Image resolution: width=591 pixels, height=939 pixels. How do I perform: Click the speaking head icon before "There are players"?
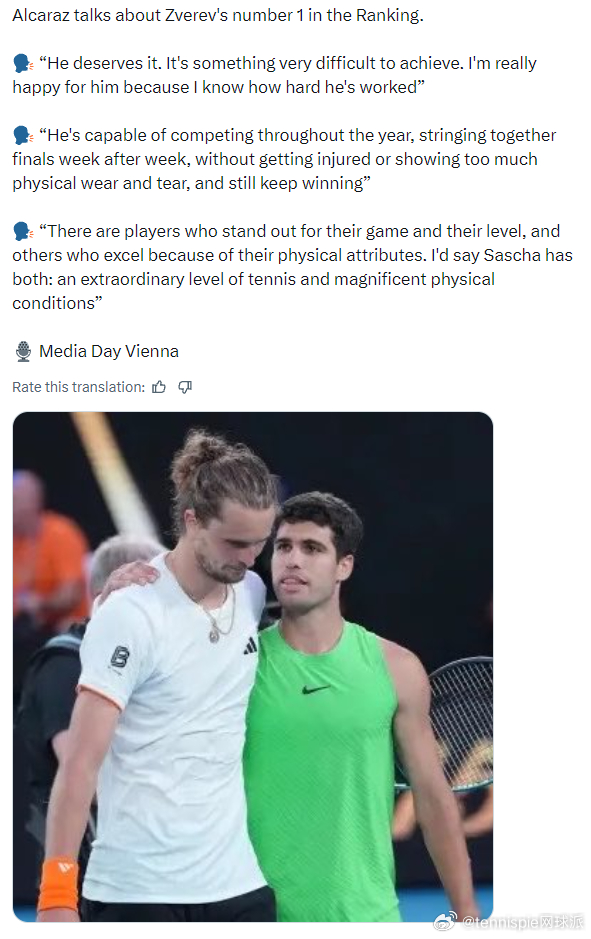click(x=23, y=231)
